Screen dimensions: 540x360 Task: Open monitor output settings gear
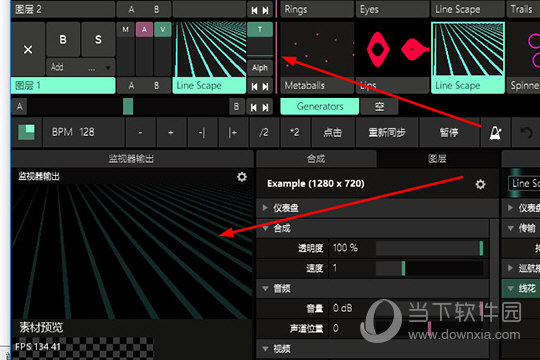pos(242,177)
